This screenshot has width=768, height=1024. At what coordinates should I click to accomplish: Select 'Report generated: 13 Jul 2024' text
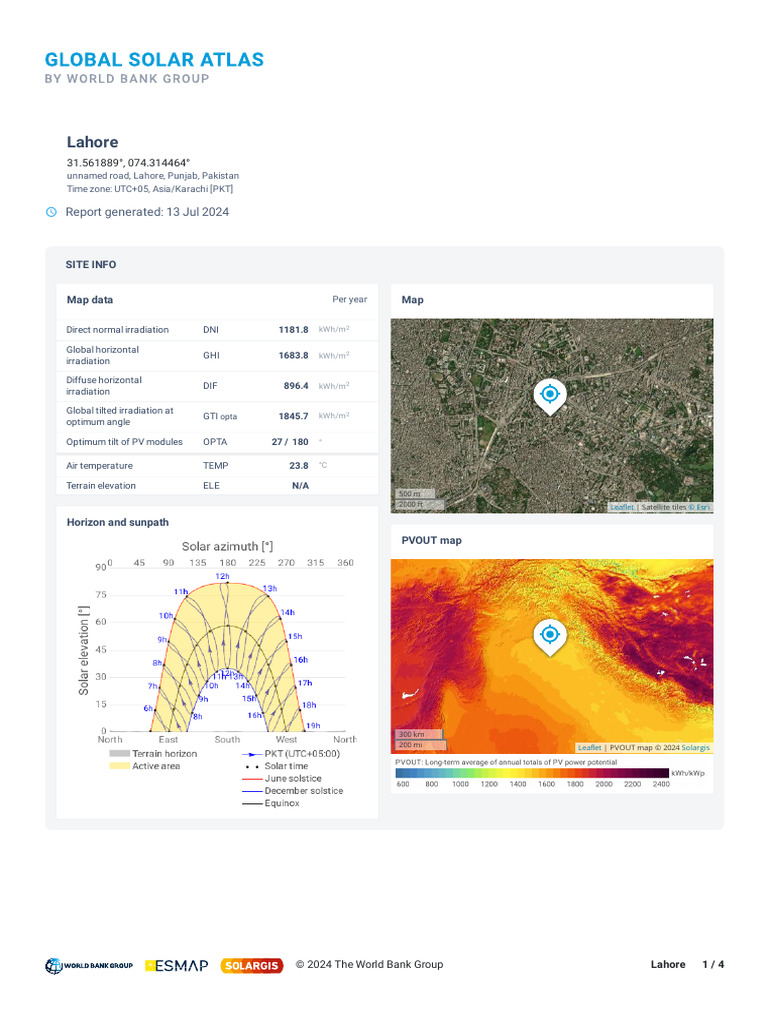pos(147,212)
